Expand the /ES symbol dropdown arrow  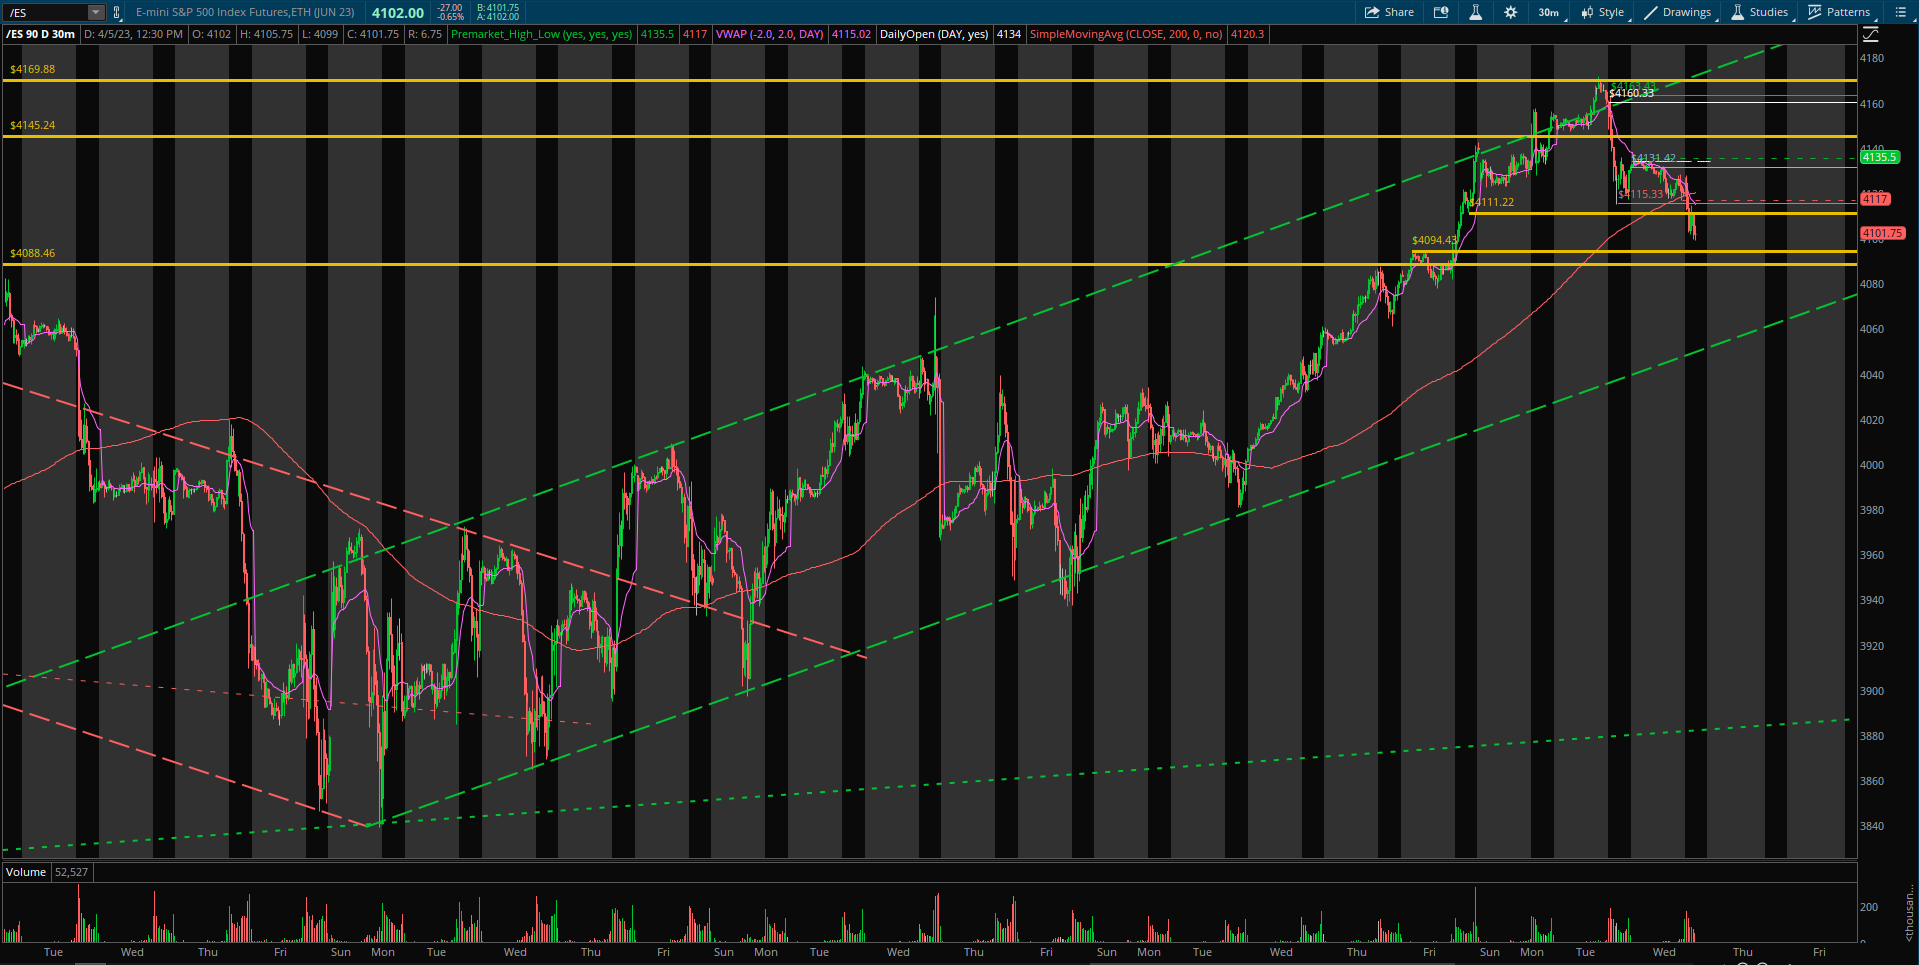[x=96, y=13]
